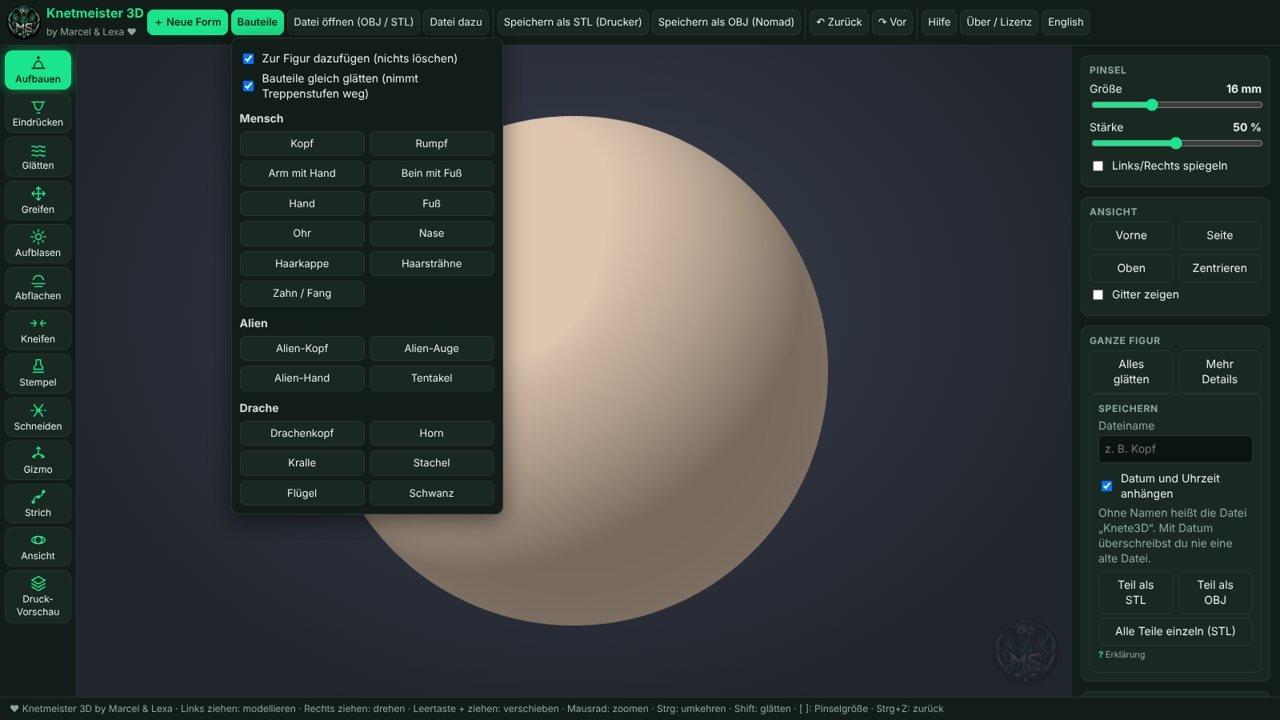Insert the Drachenkopf part
This screenshot has height=720, width=1280.
(x=302, y=433)
